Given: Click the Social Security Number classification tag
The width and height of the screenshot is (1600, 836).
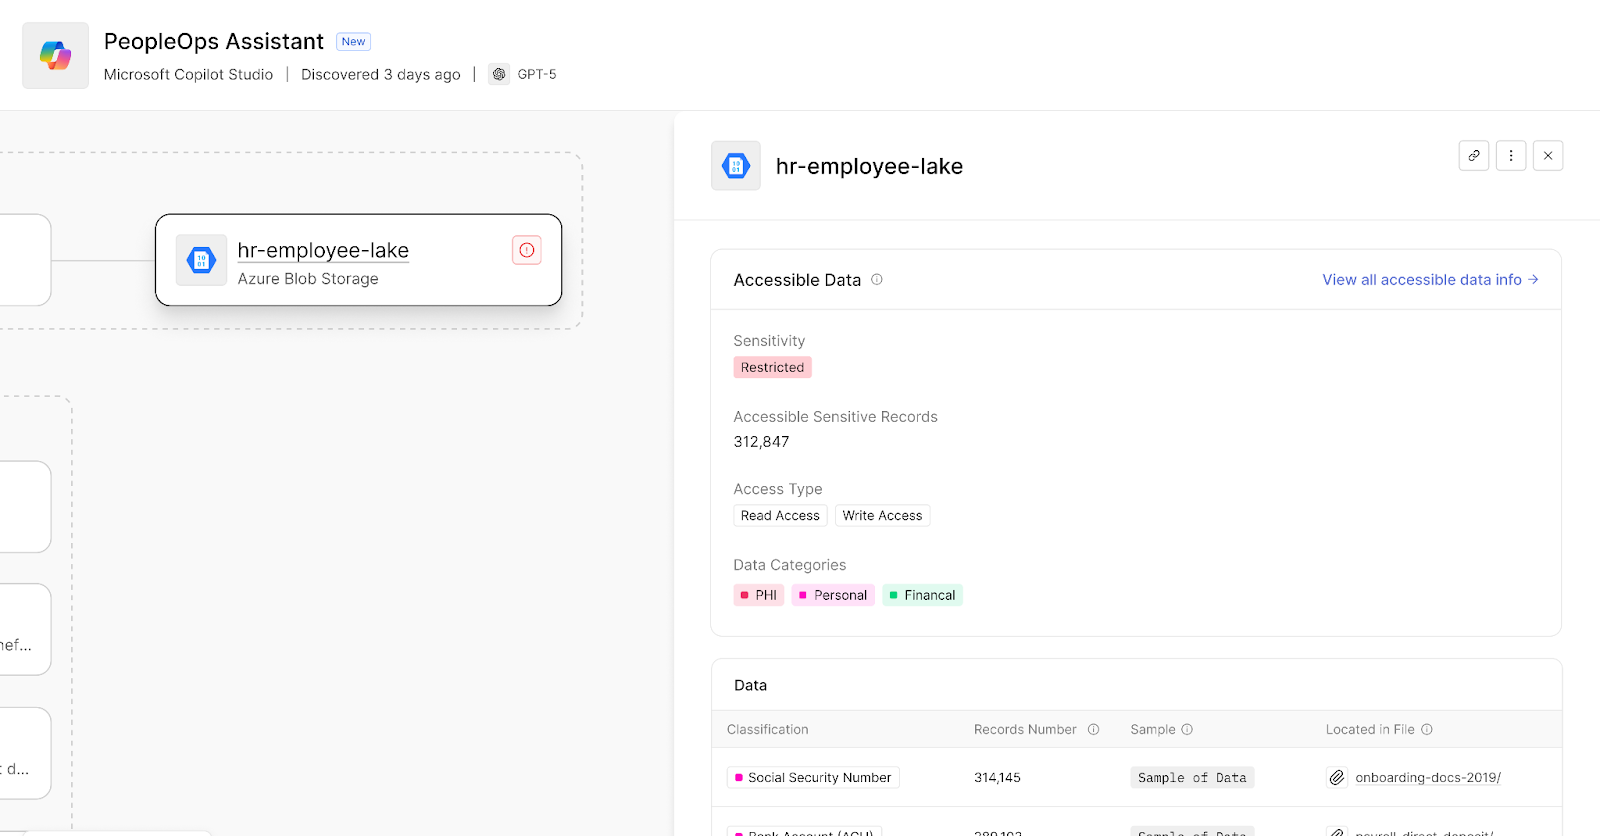Looking at the screenshot, I should pos(813,778).
